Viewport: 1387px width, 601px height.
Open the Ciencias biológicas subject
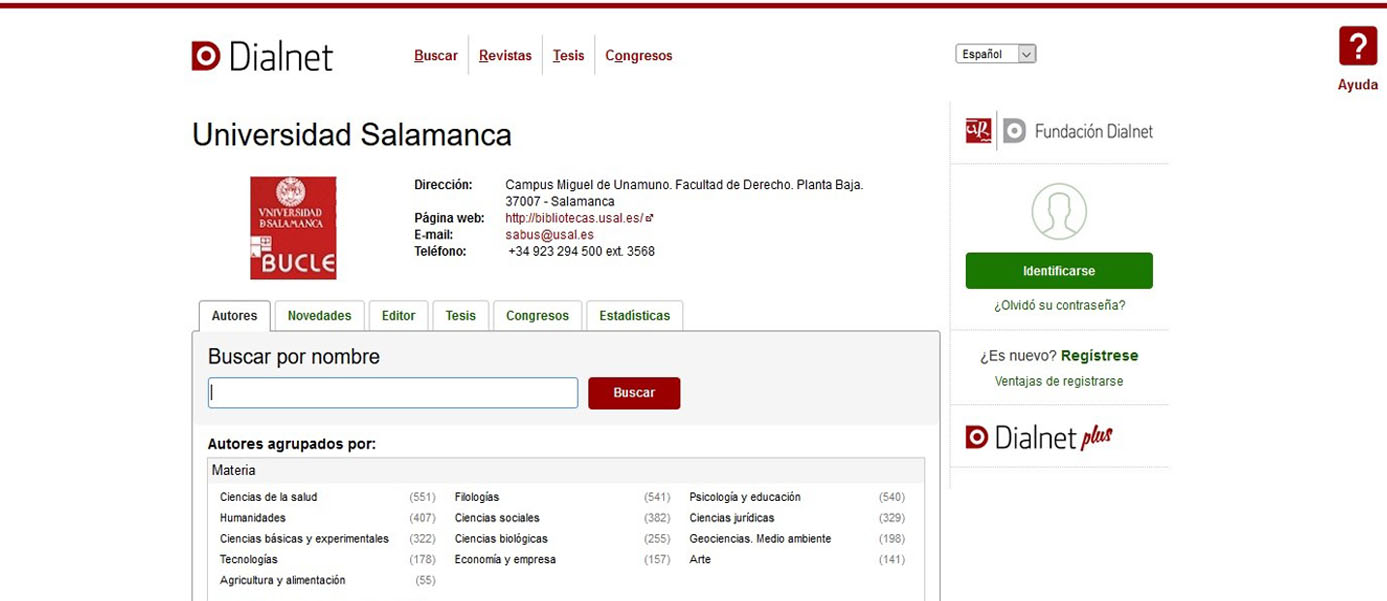pos(501,539)
